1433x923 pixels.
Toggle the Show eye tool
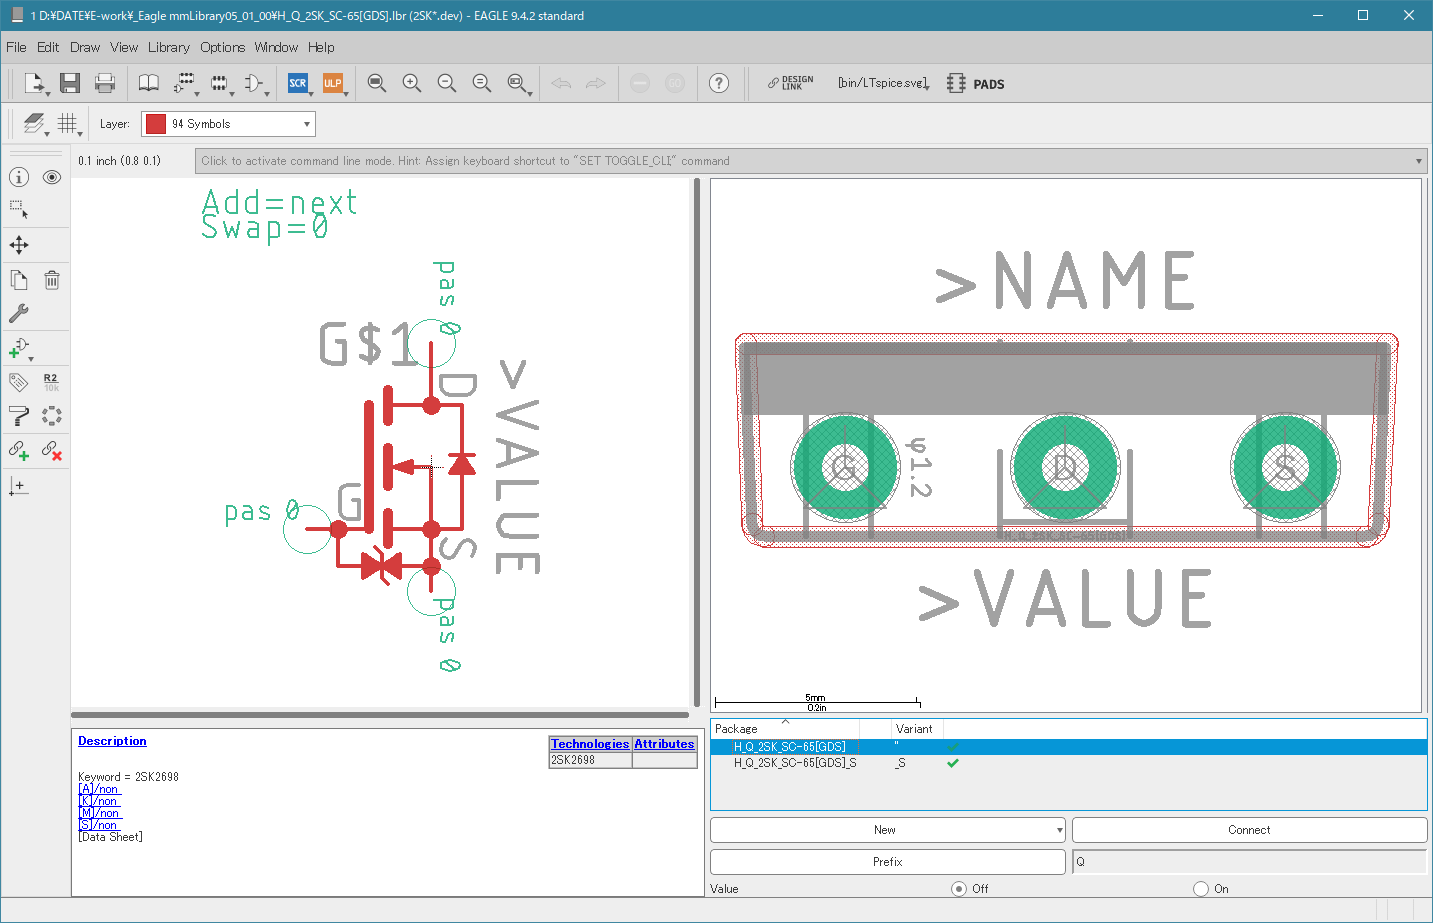click(x=52, y=177)
